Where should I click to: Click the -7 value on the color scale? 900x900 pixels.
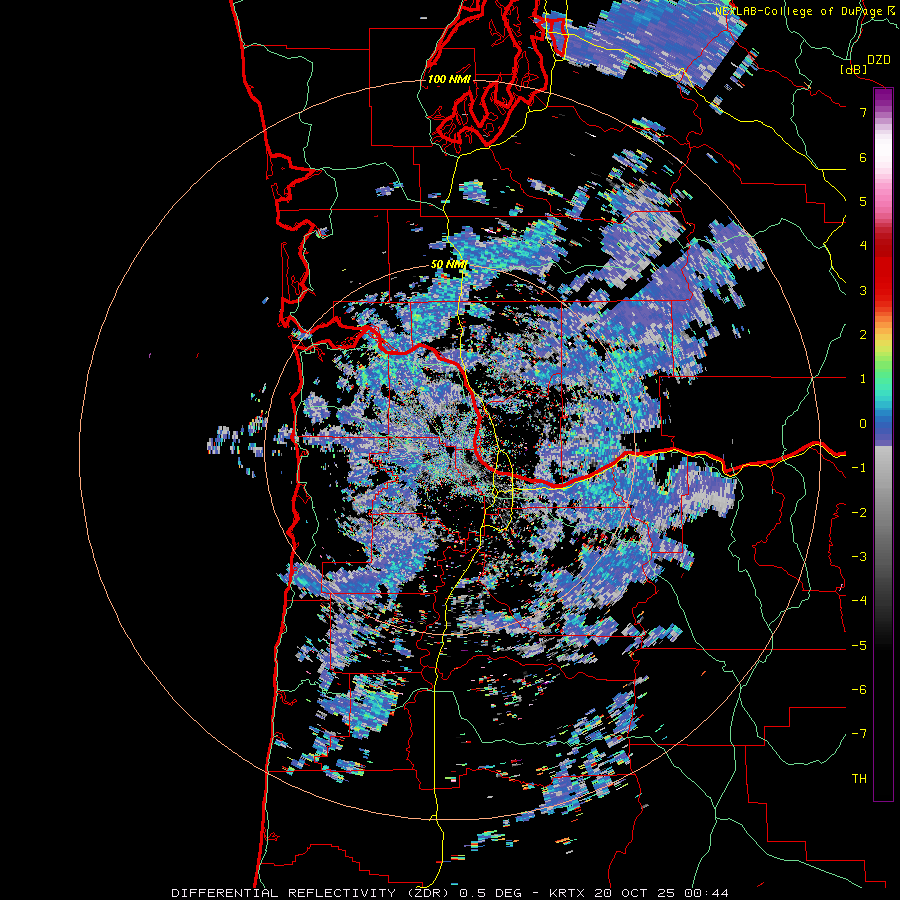click(x=859, y=734)
